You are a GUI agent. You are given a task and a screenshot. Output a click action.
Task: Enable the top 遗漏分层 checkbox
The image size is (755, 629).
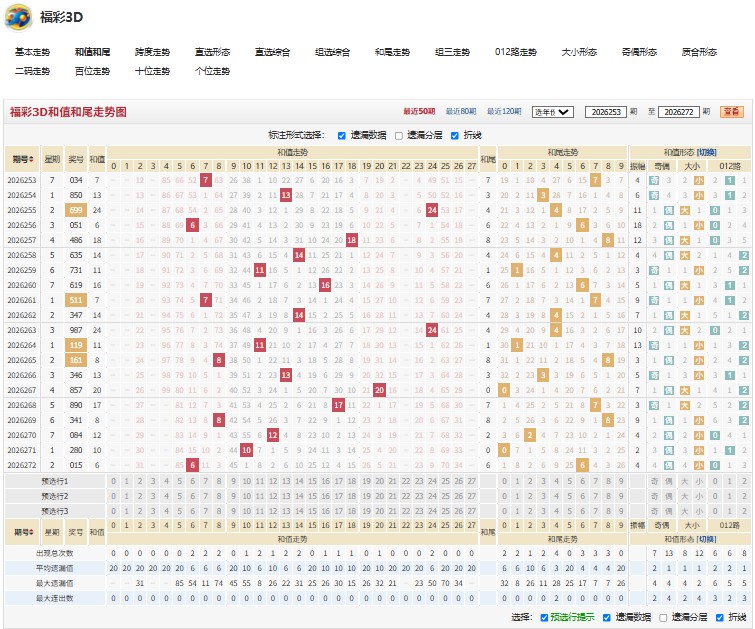pyautogui.click(x=399, y=136)
